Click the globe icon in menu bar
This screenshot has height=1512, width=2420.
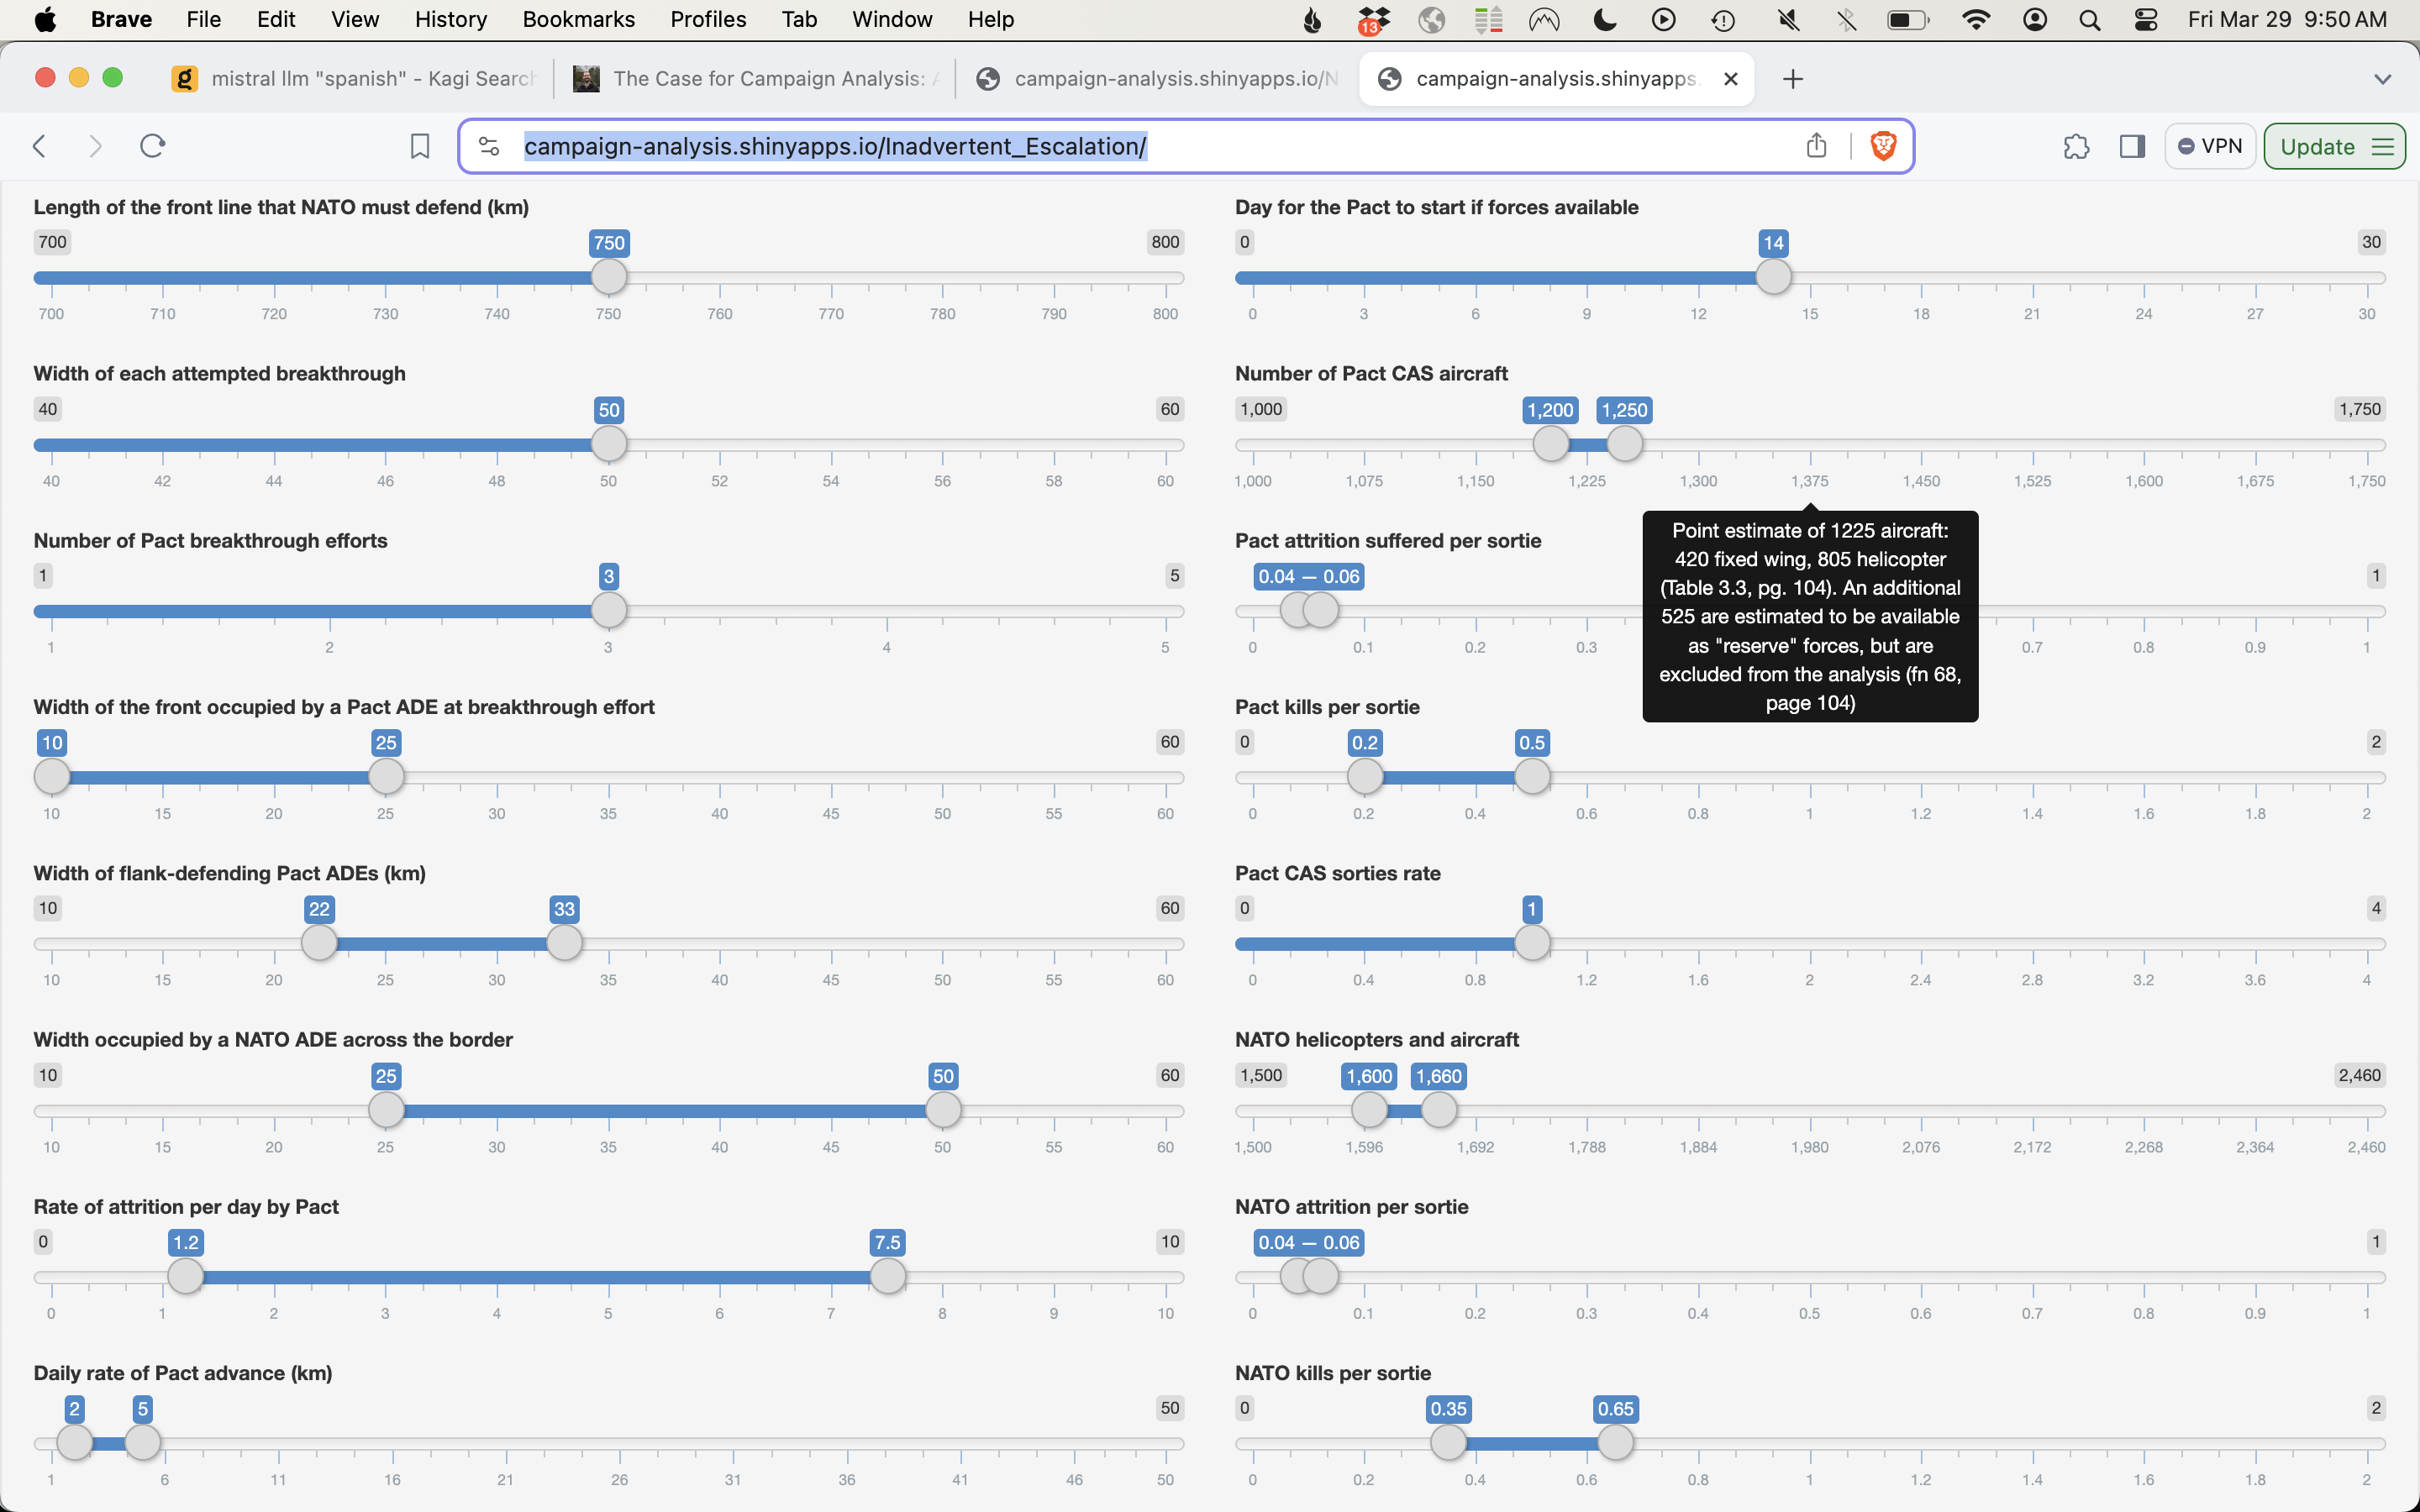coord(1431,19)
